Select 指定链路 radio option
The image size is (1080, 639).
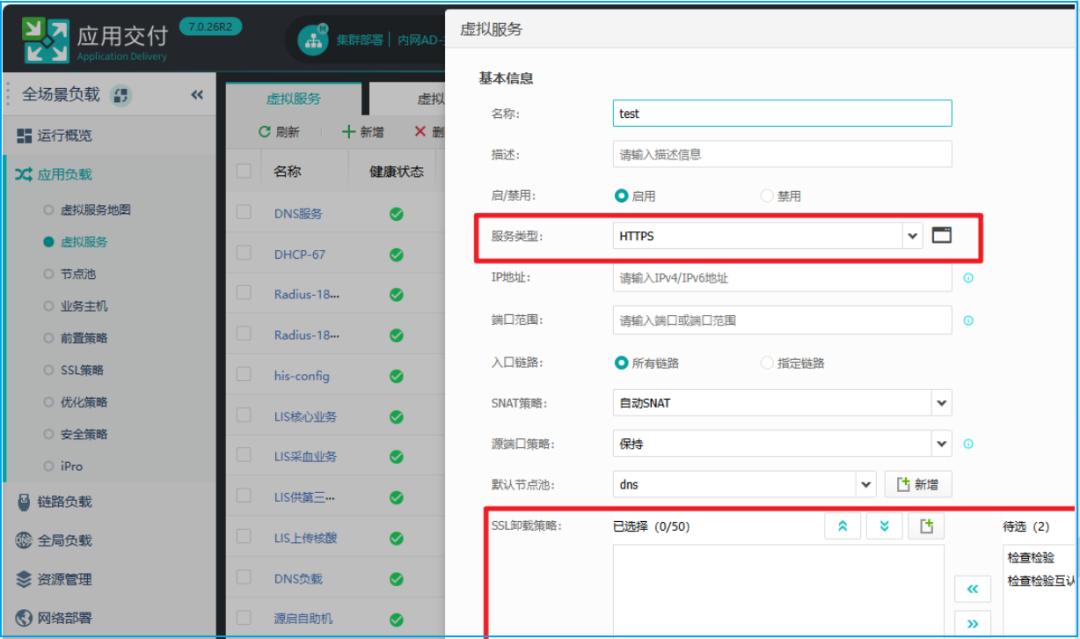(x=768, y=363)
